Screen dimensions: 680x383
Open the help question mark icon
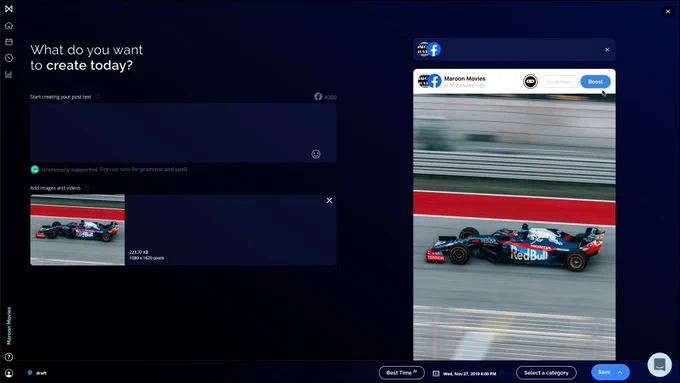9,357
